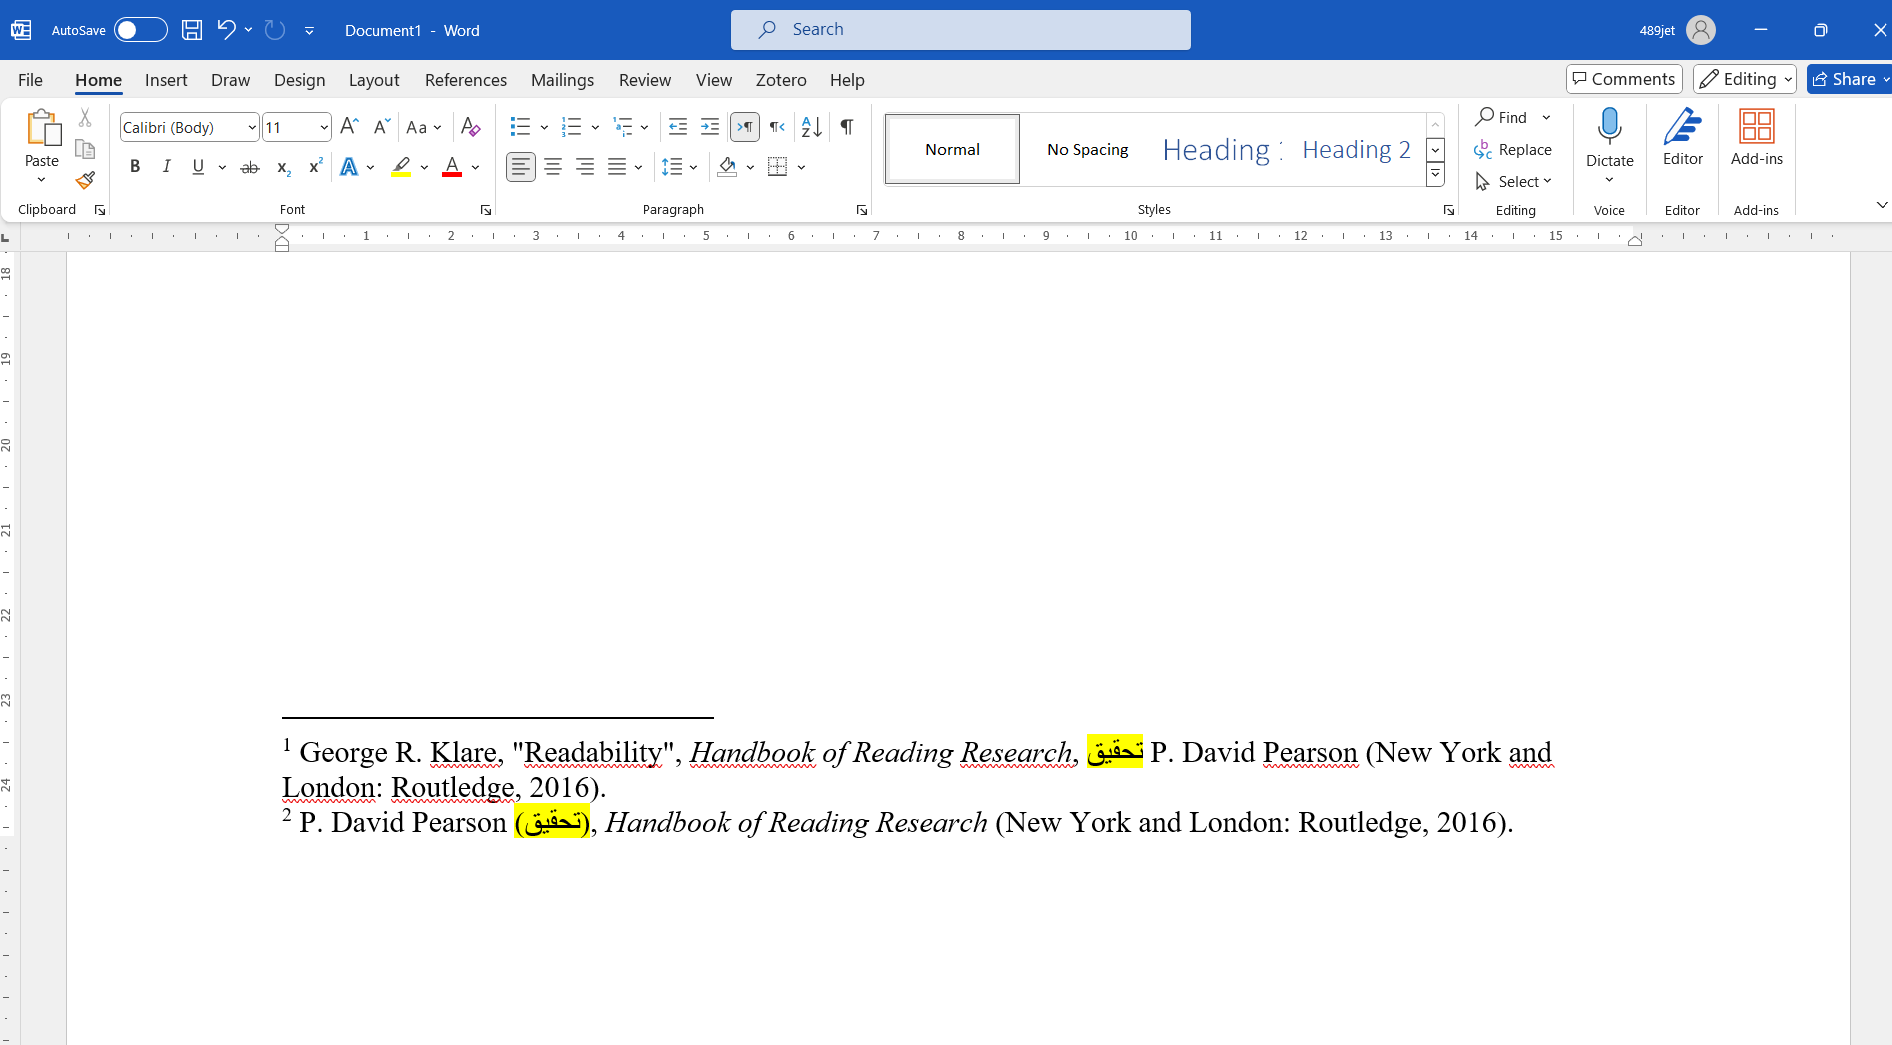This screenshot has width=1892, height=1045.
Task: Apply the No Spacing style
Action: pos(1087,149)
